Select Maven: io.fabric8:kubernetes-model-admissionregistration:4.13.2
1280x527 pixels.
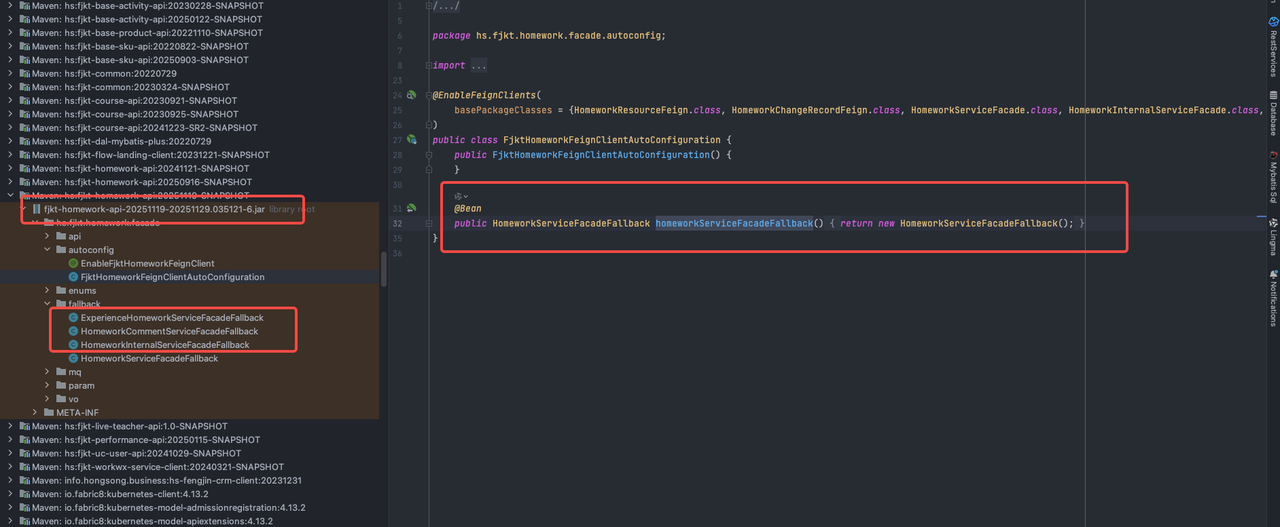point(168,508)
